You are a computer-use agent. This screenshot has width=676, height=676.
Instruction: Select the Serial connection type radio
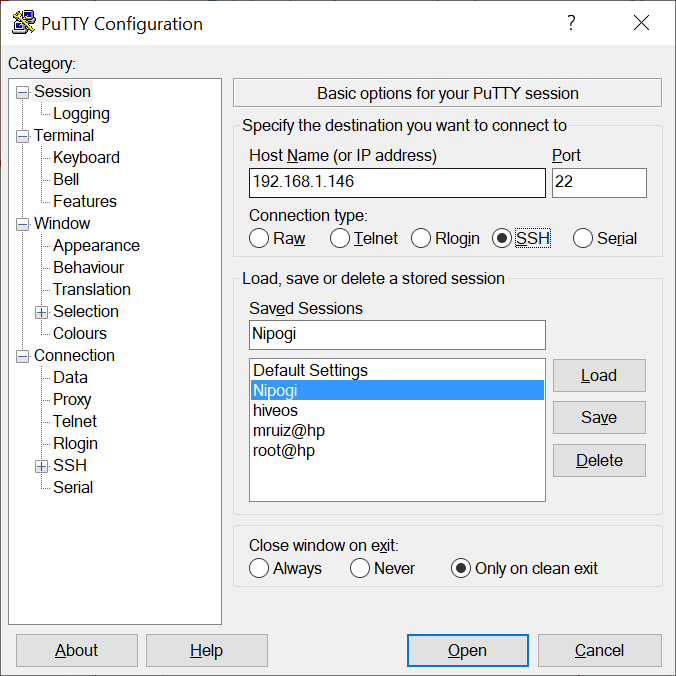click(583, 238)
